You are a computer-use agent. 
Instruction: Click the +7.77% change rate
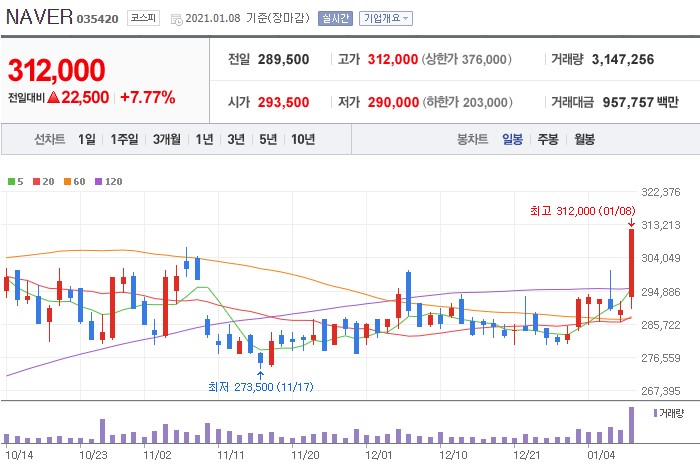[x=147, y=97]
